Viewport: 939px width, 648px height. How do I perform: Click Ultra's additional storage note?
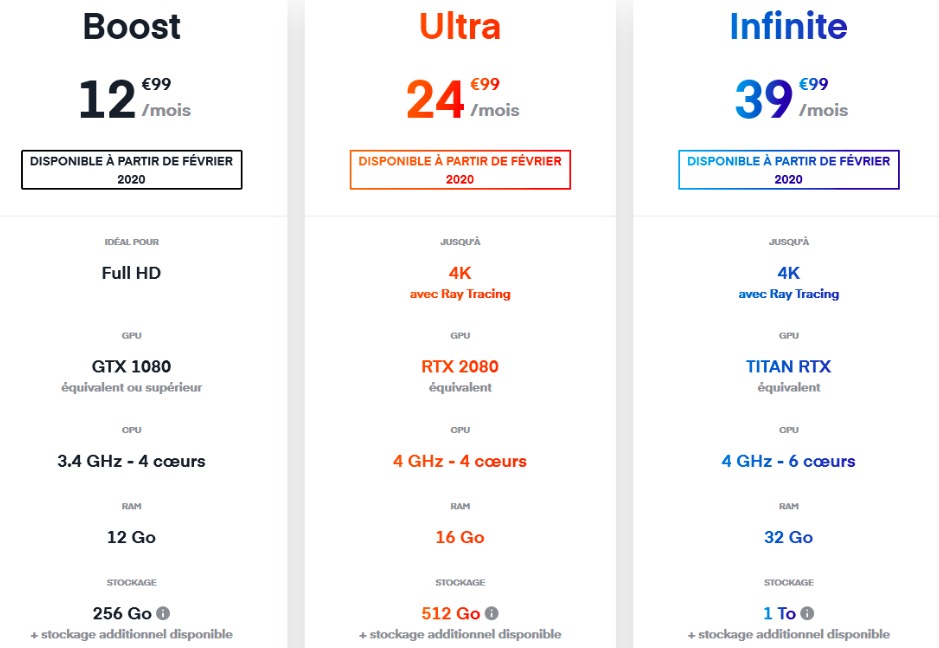pyautogui.click(x=460, y=634)
